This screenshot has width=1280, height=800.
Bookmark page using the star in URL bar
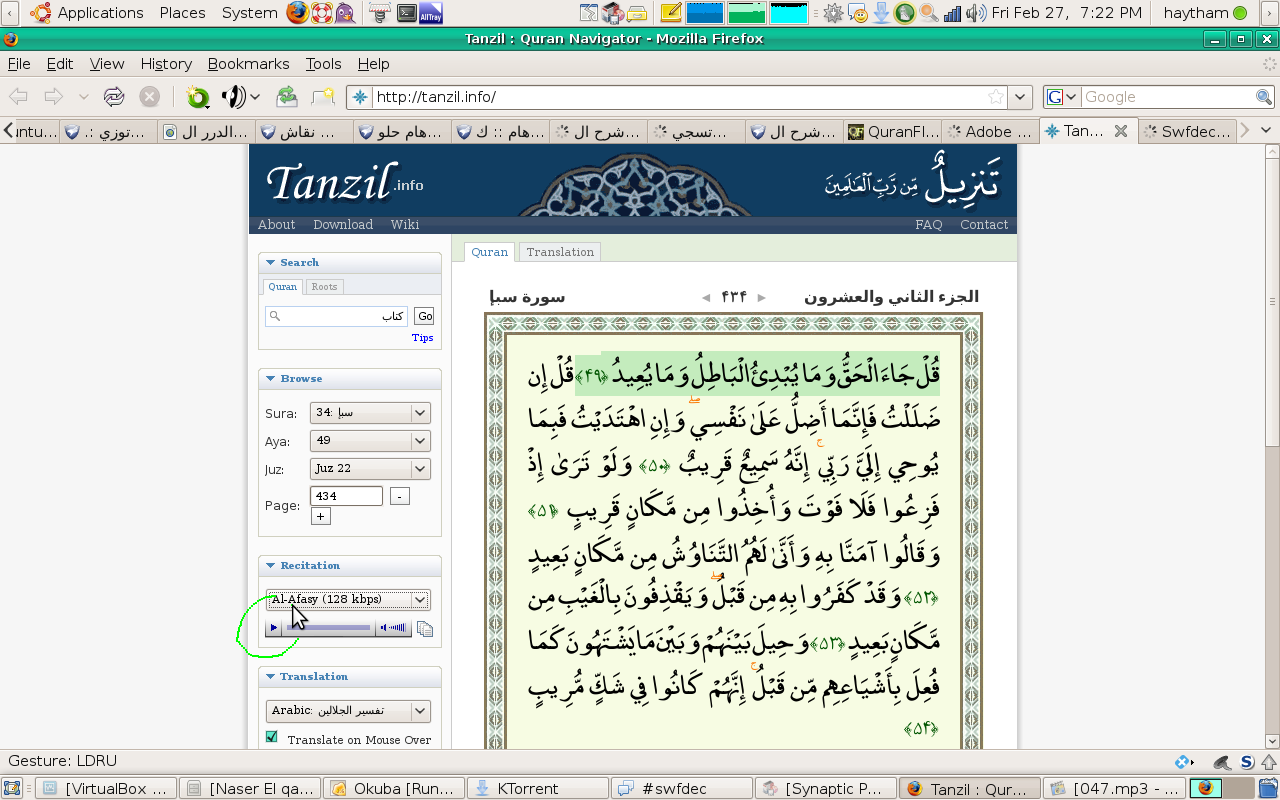click(x=995, y=97)
